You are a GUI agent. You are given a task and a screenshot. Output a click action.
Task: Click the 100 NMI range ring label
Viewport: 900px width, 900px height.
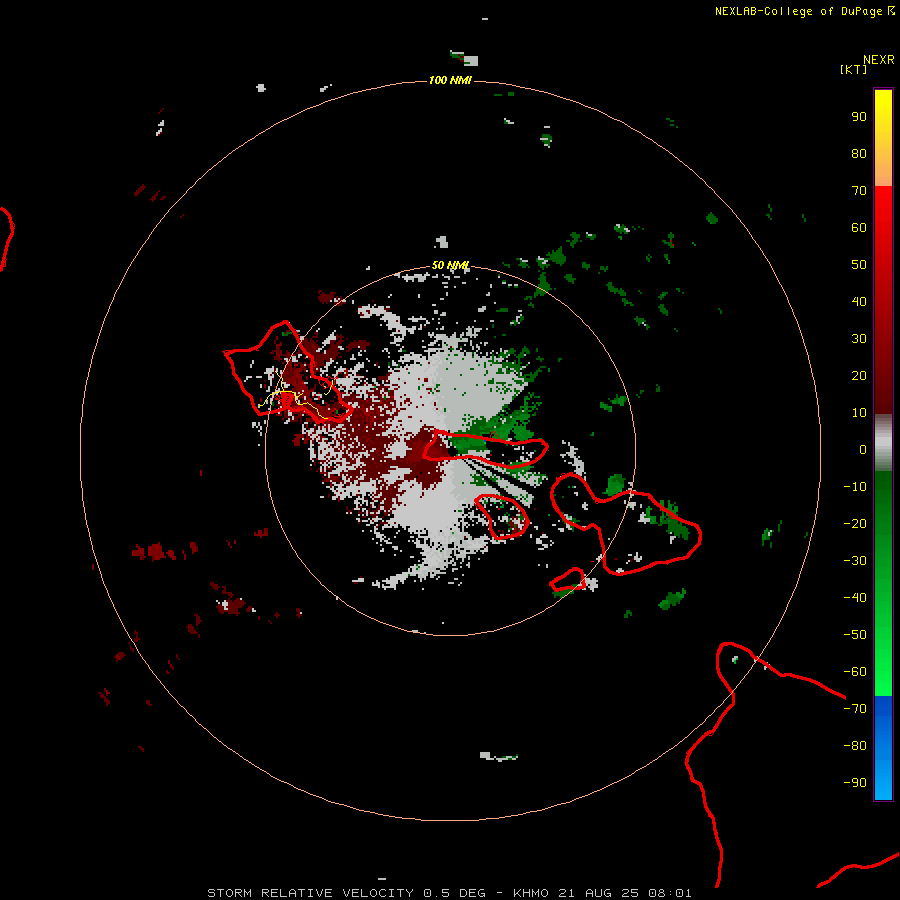pos(450,80)
